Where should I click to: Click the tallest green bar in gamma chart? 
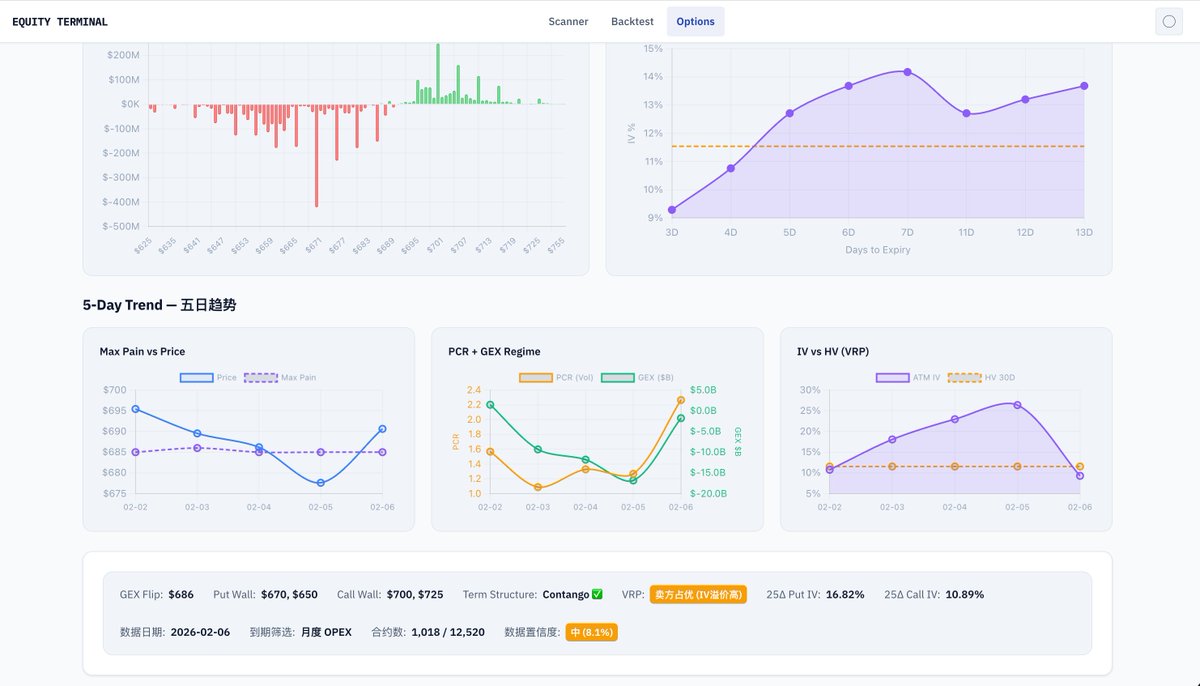click(437, 73)
